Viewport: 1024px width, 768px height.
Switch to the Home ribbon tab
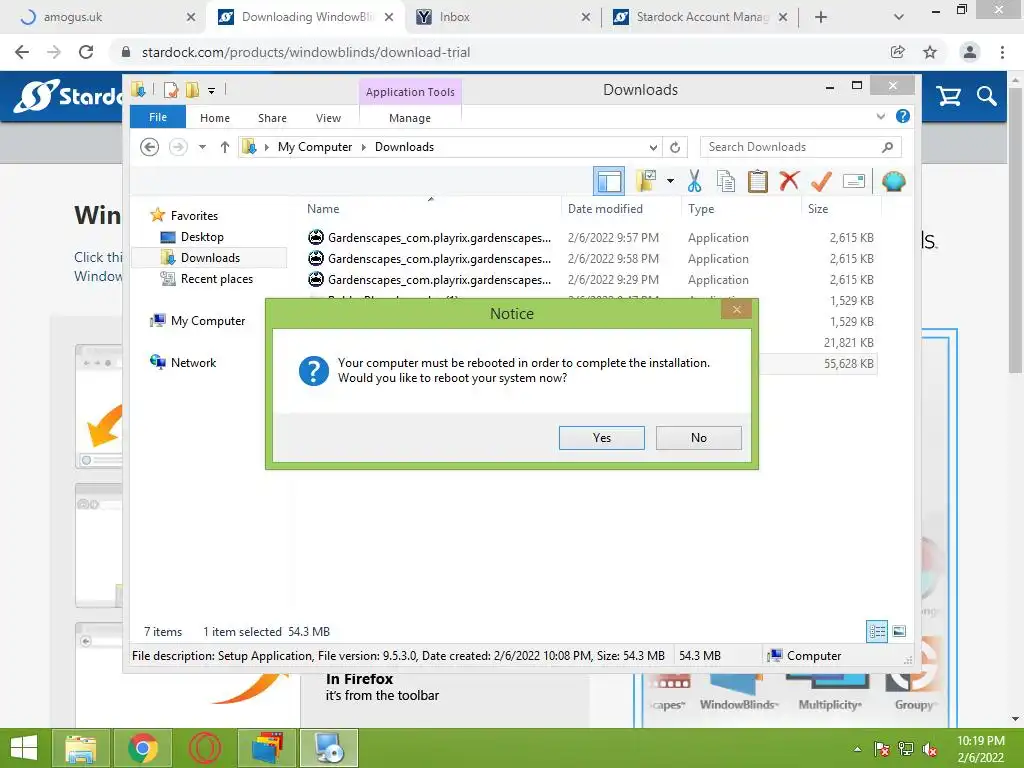click(x=215, y=118)
